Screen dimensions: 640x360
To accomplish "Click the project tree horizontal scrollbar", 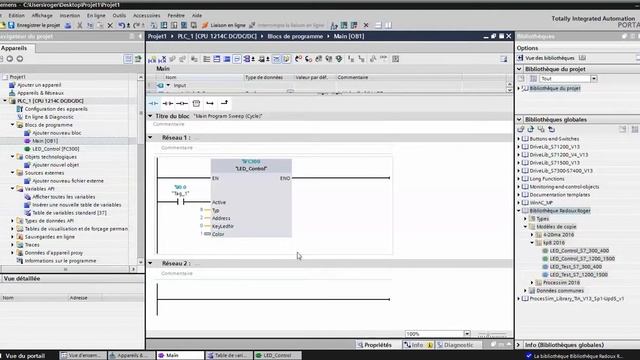I will [x=65, y=269].
